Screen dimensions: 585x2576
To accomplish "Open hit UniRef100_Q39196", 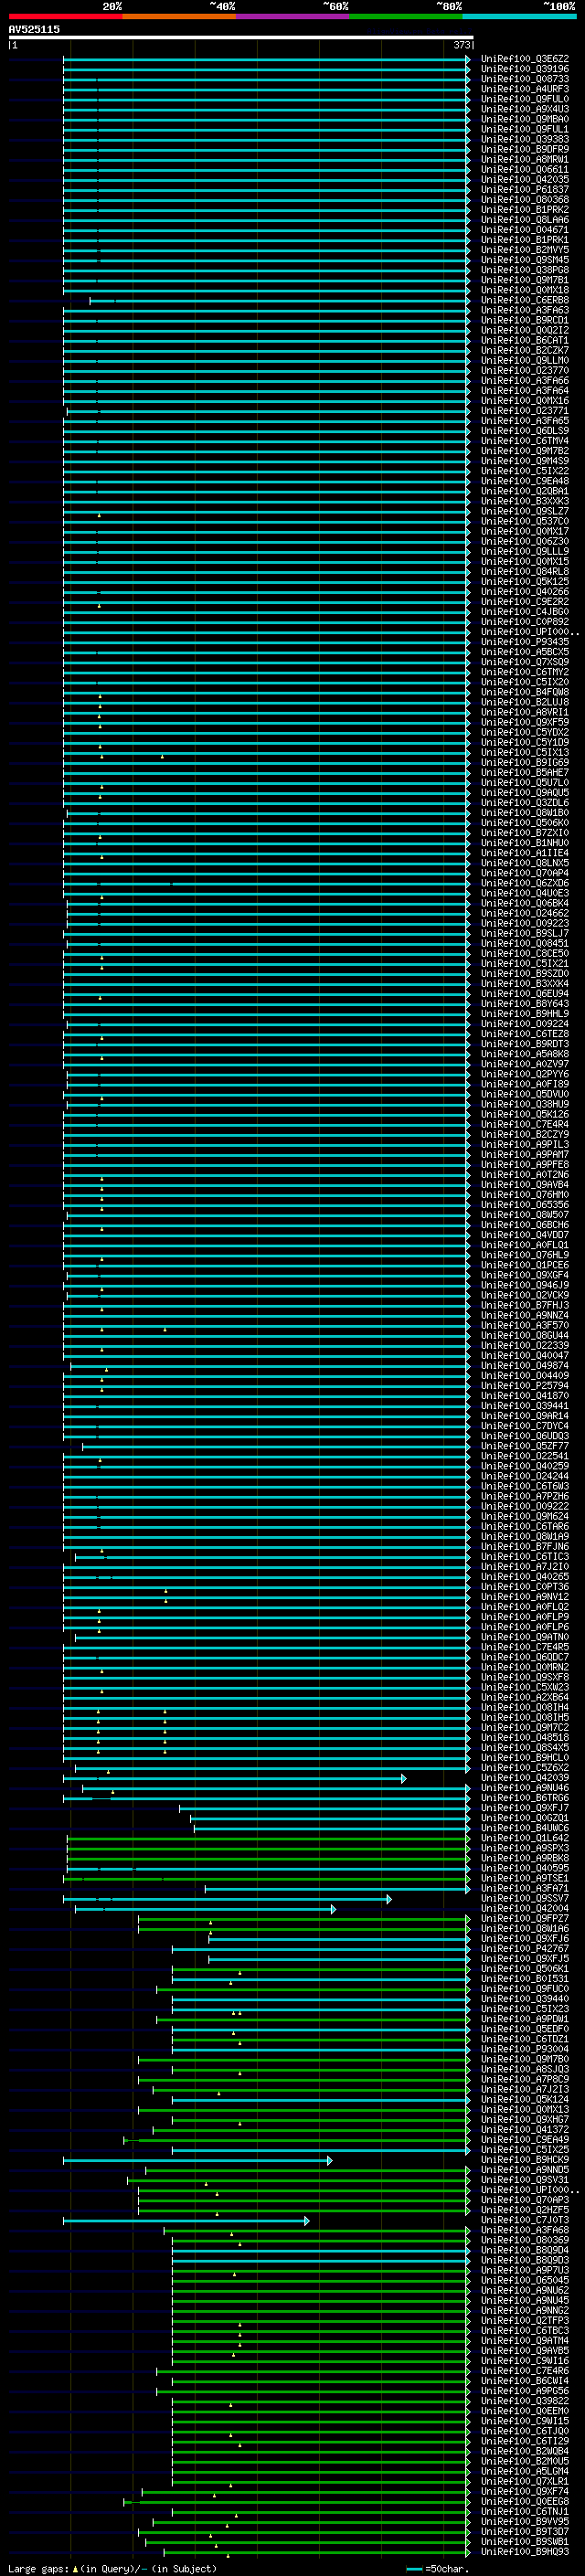I will [525, 69].
